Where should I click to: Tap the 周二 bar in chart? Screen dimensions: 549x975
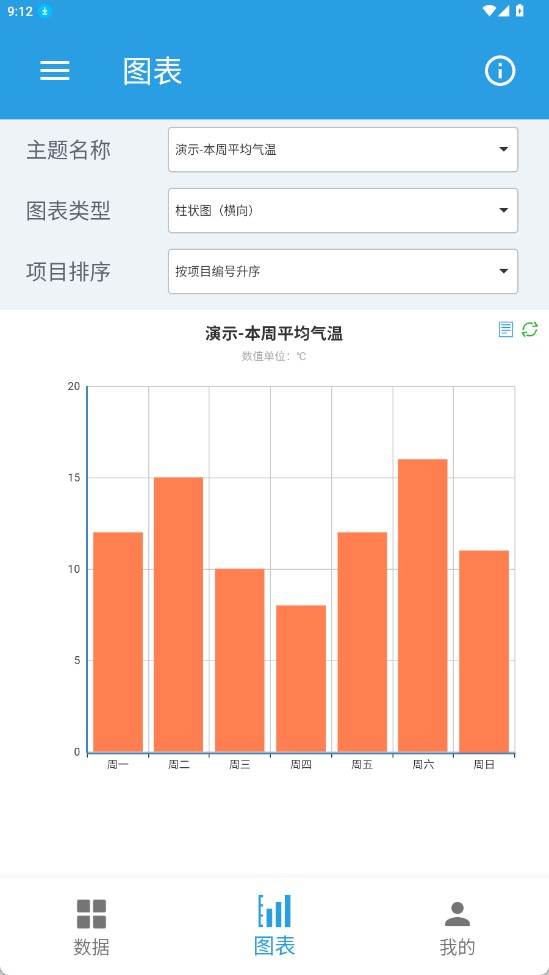click(178, 615)
